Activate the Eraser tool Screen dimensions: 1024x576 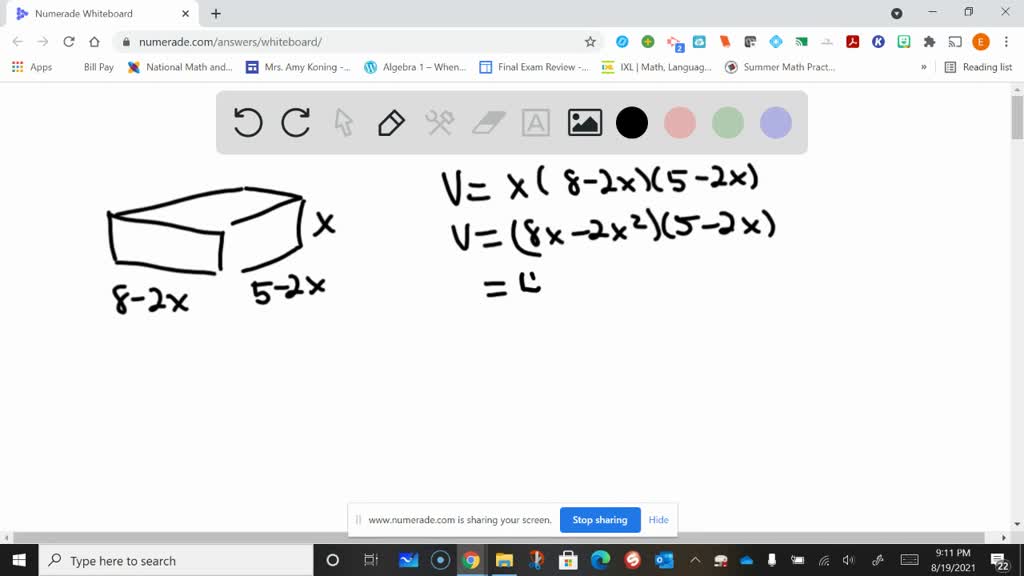click(x=488, y=122)
